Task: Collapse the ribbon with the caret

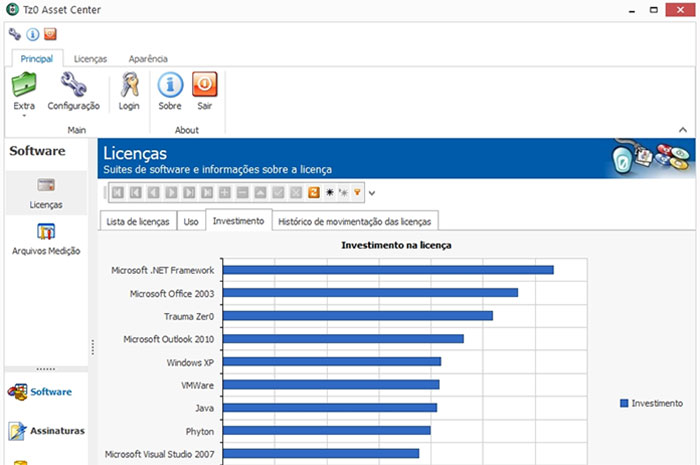Action: (x=683, y=130)
